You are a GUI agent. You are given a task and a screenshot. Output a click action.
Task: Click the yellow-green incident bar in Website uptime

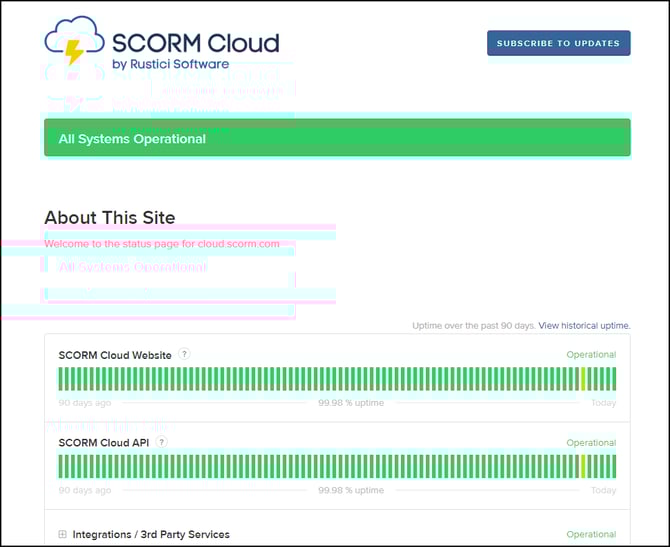[583, 379]
